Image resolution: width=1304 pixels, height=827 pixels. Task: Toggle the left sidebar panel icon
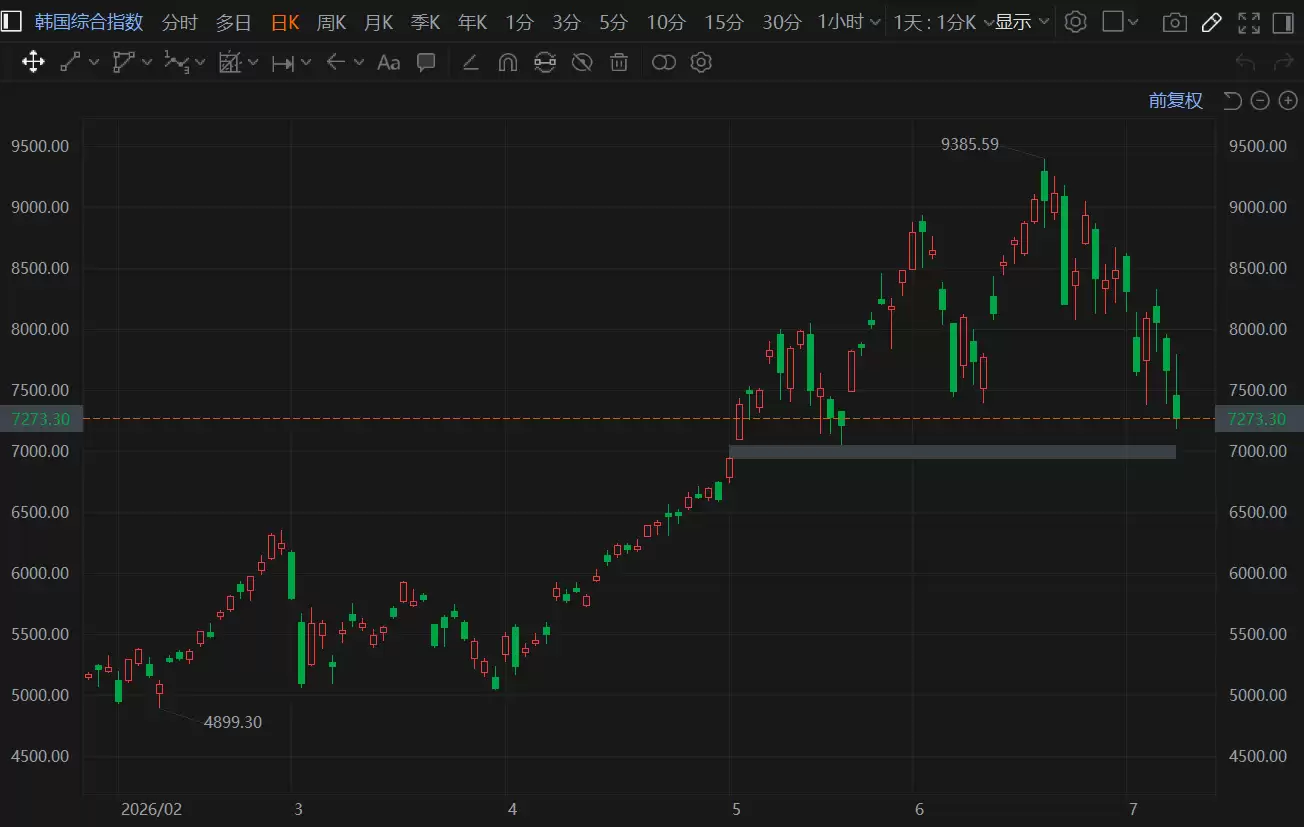[12, 22]
